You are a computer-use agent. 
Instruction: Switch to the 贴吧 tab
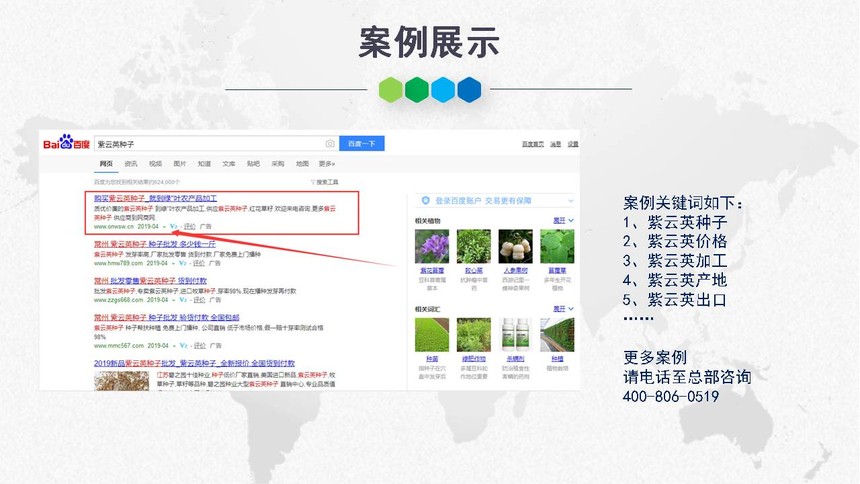tap(253, 164)
